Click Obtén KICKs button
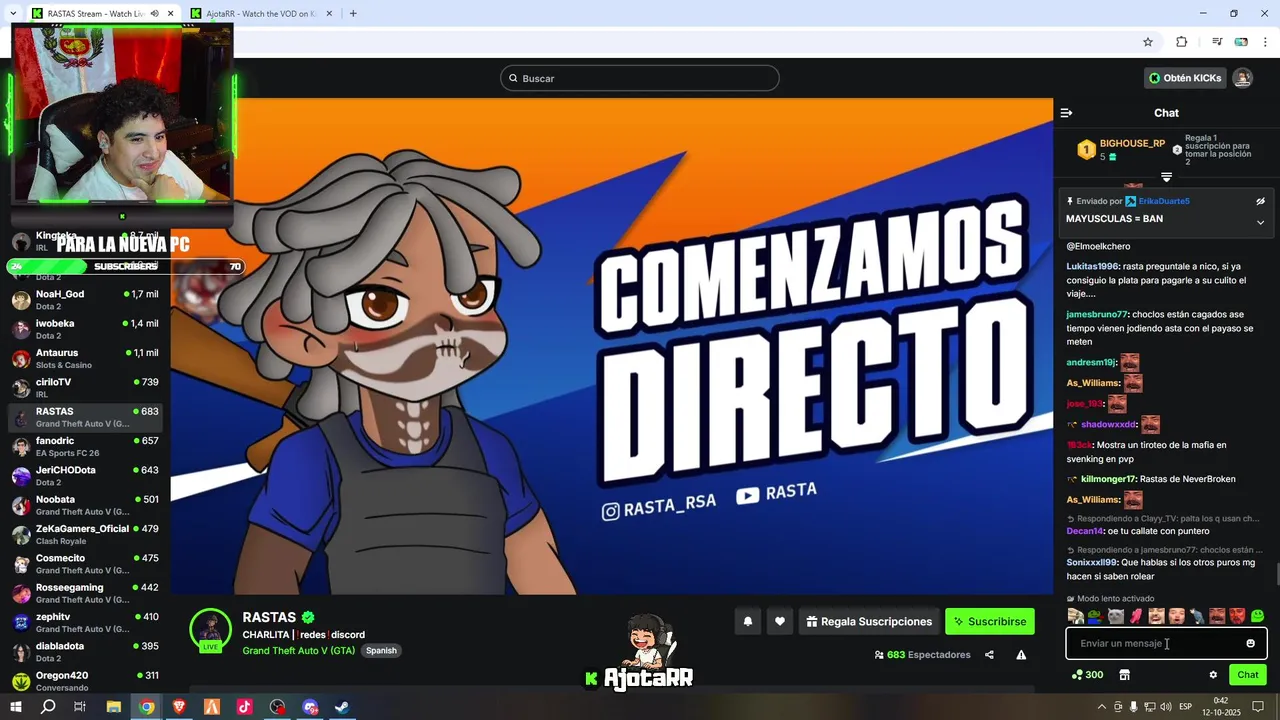Screen dimensions: 1280x720 pos(1185,78)
